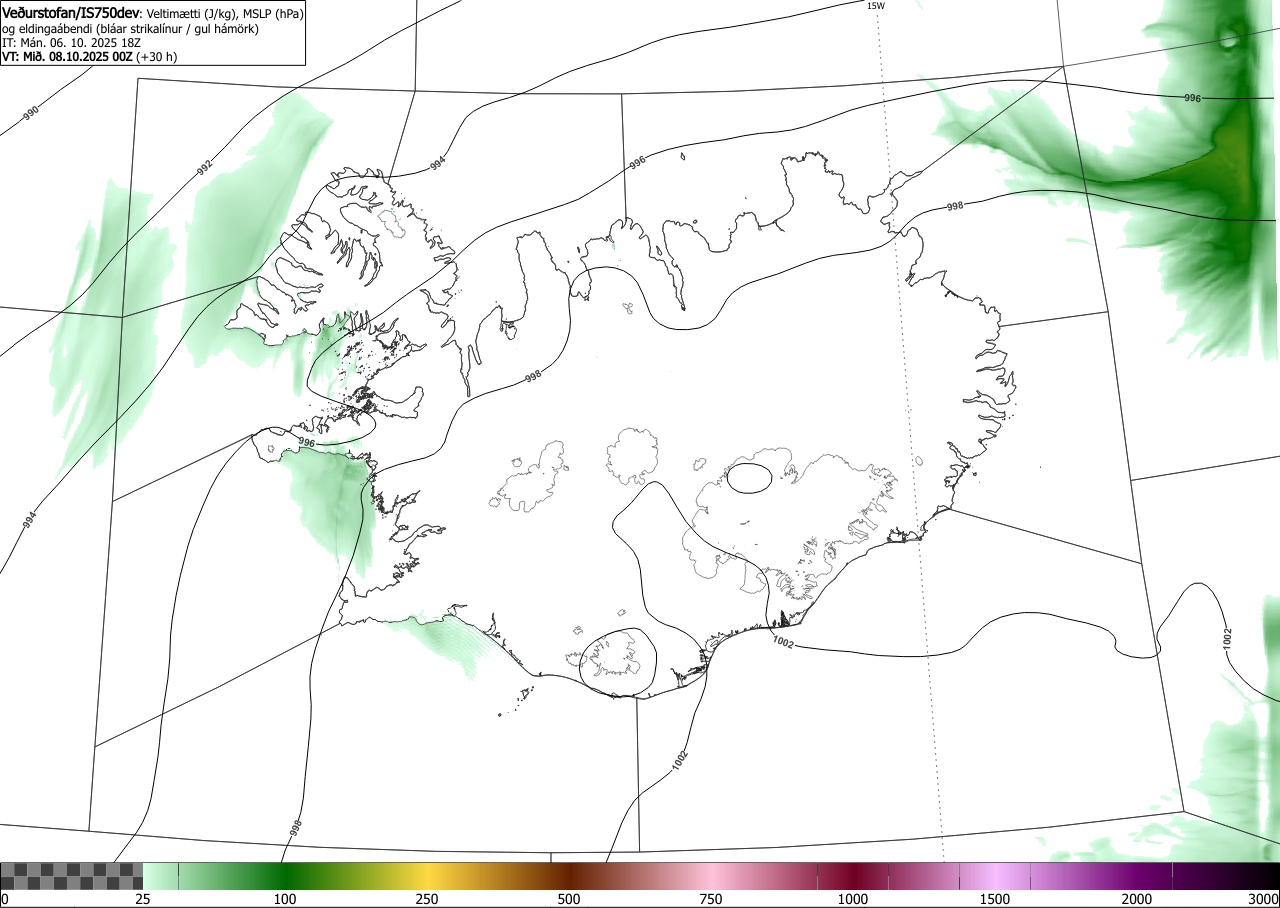Click the colorbar label 750
The height and width of the screenshot is (908, 1280).
pos(711,899)
